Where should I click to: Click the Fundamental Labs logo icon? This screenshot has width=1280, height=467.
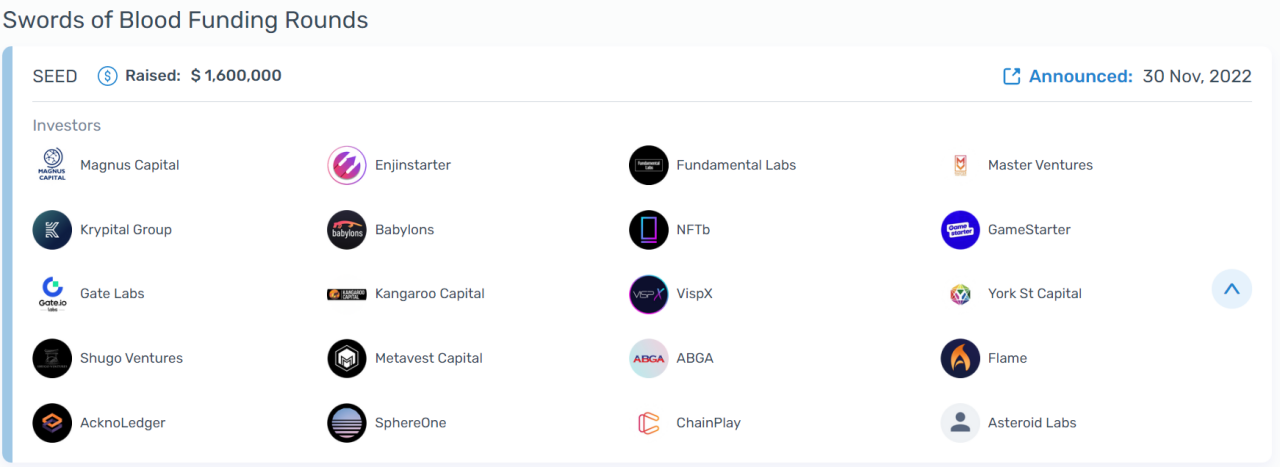[648, 165]
